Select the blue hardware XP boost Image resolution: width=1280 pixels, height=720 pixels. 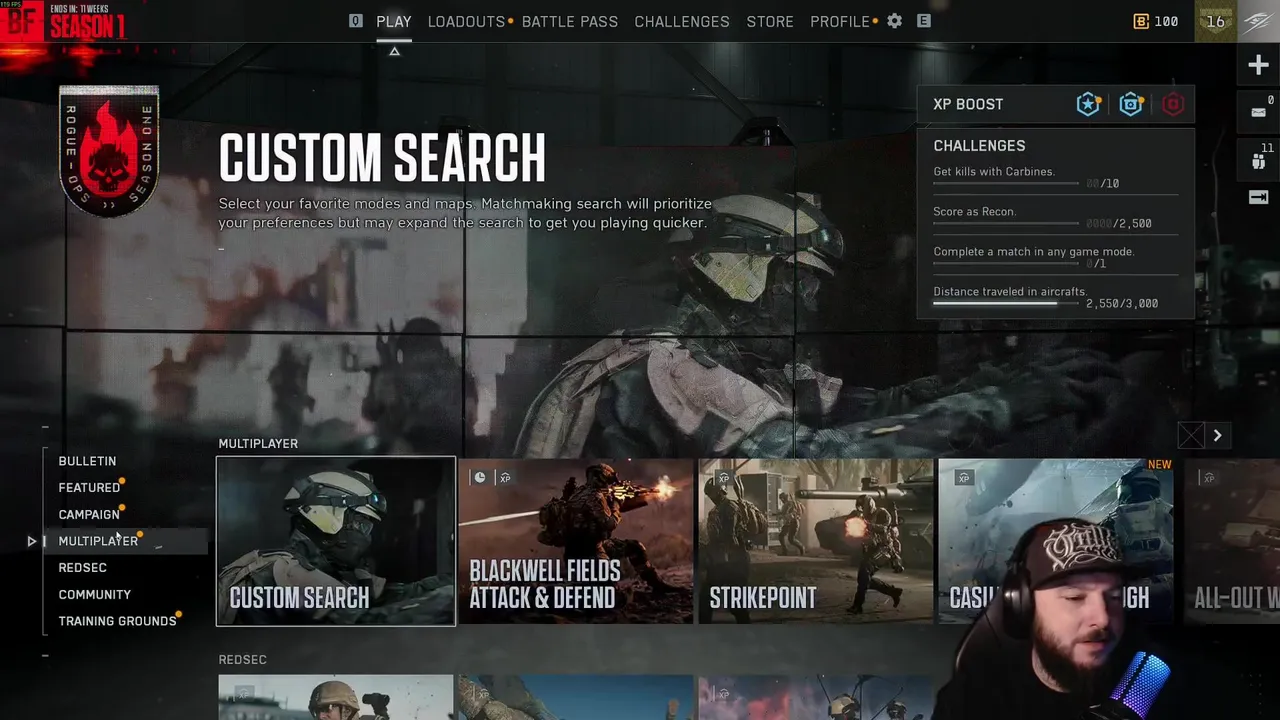click(1131, 104)
